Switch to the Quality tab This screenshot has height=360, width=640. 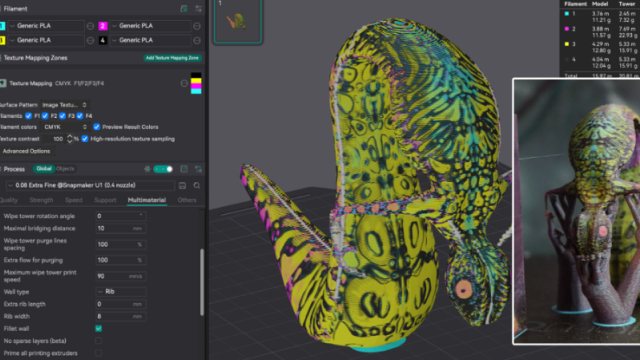(9, 200)
